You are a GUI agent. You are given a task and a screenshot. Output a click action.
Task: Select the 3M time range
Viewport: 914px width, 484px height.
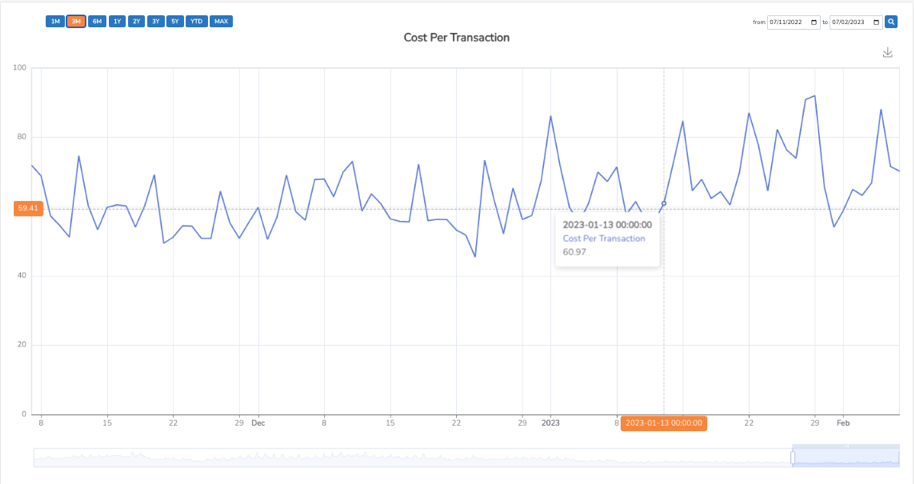[76, 21]
